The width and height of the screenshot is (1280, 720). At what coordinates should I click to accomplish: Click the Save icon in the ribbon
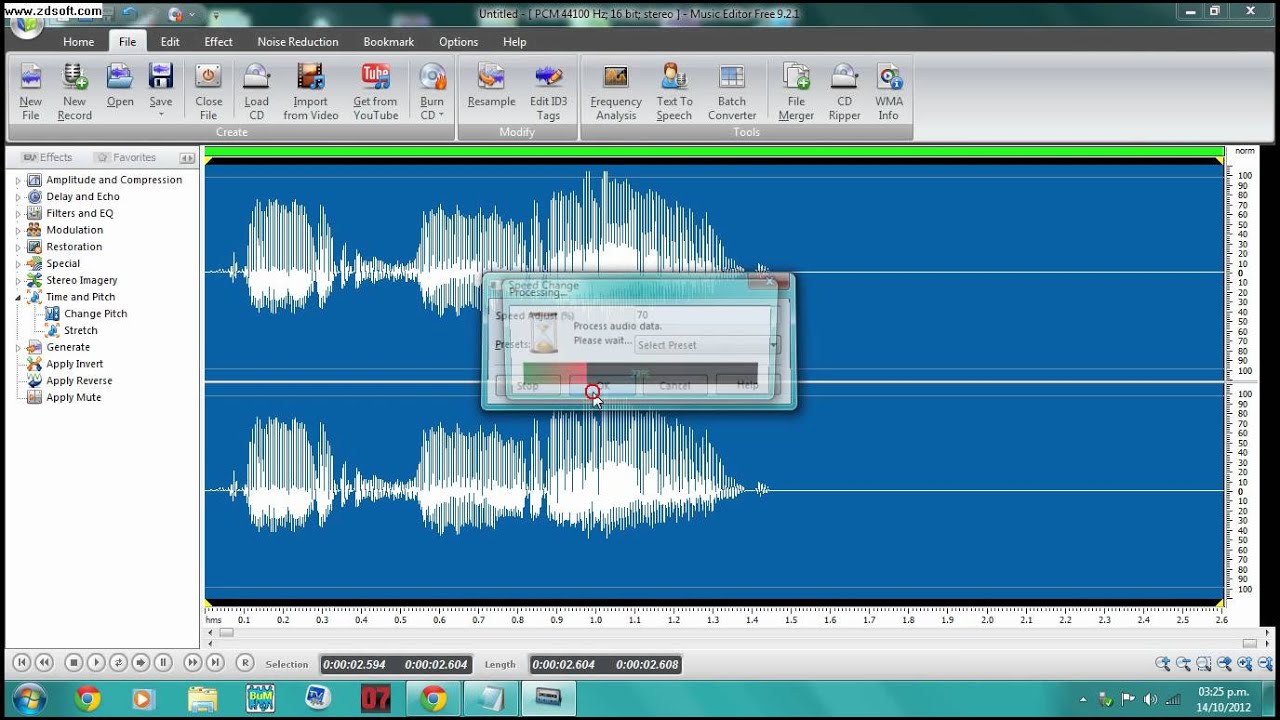click(161, 77)
